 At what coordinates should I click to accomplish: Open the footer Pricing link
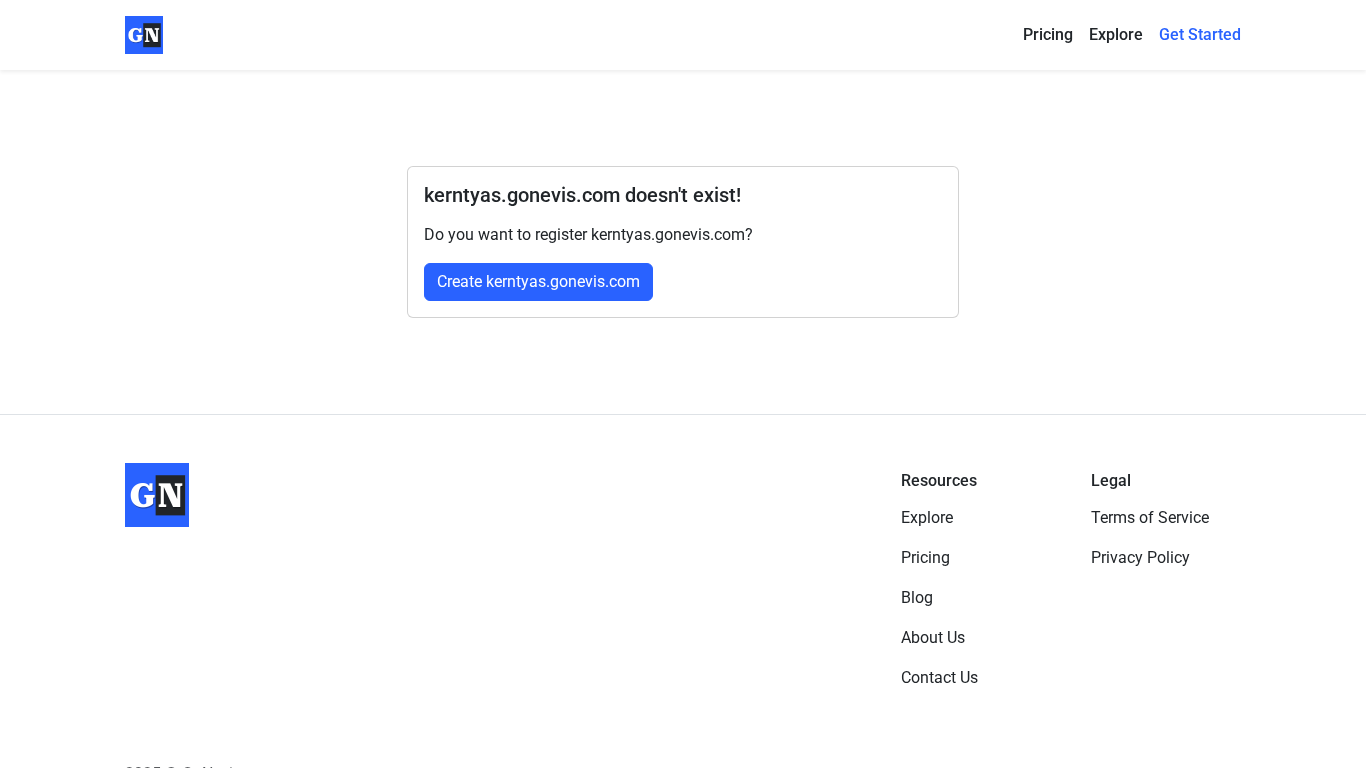[x=925, y=558]
